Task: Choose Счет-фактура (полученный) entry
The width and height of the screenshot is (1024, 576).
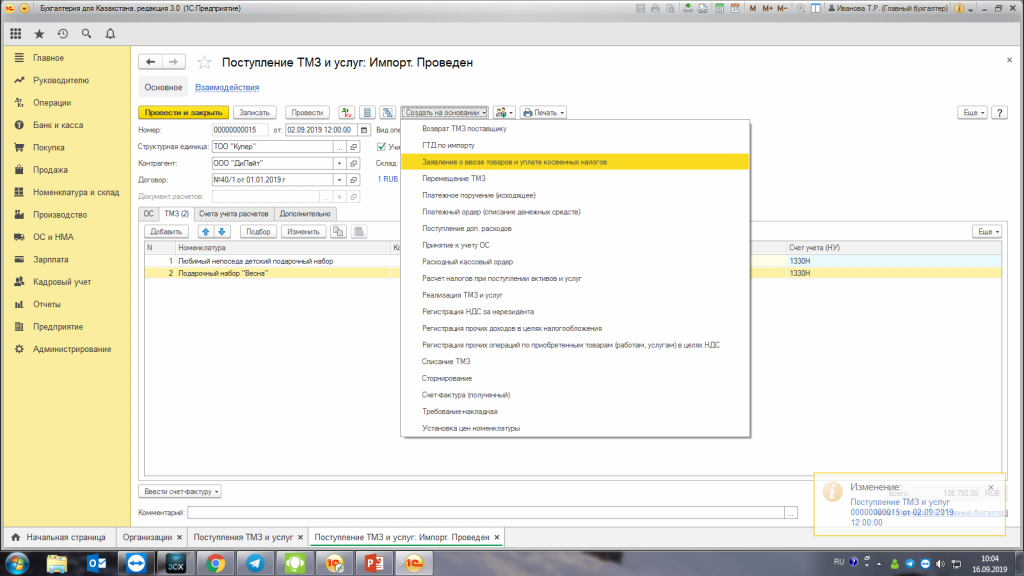Action: [x=575, y=395]
